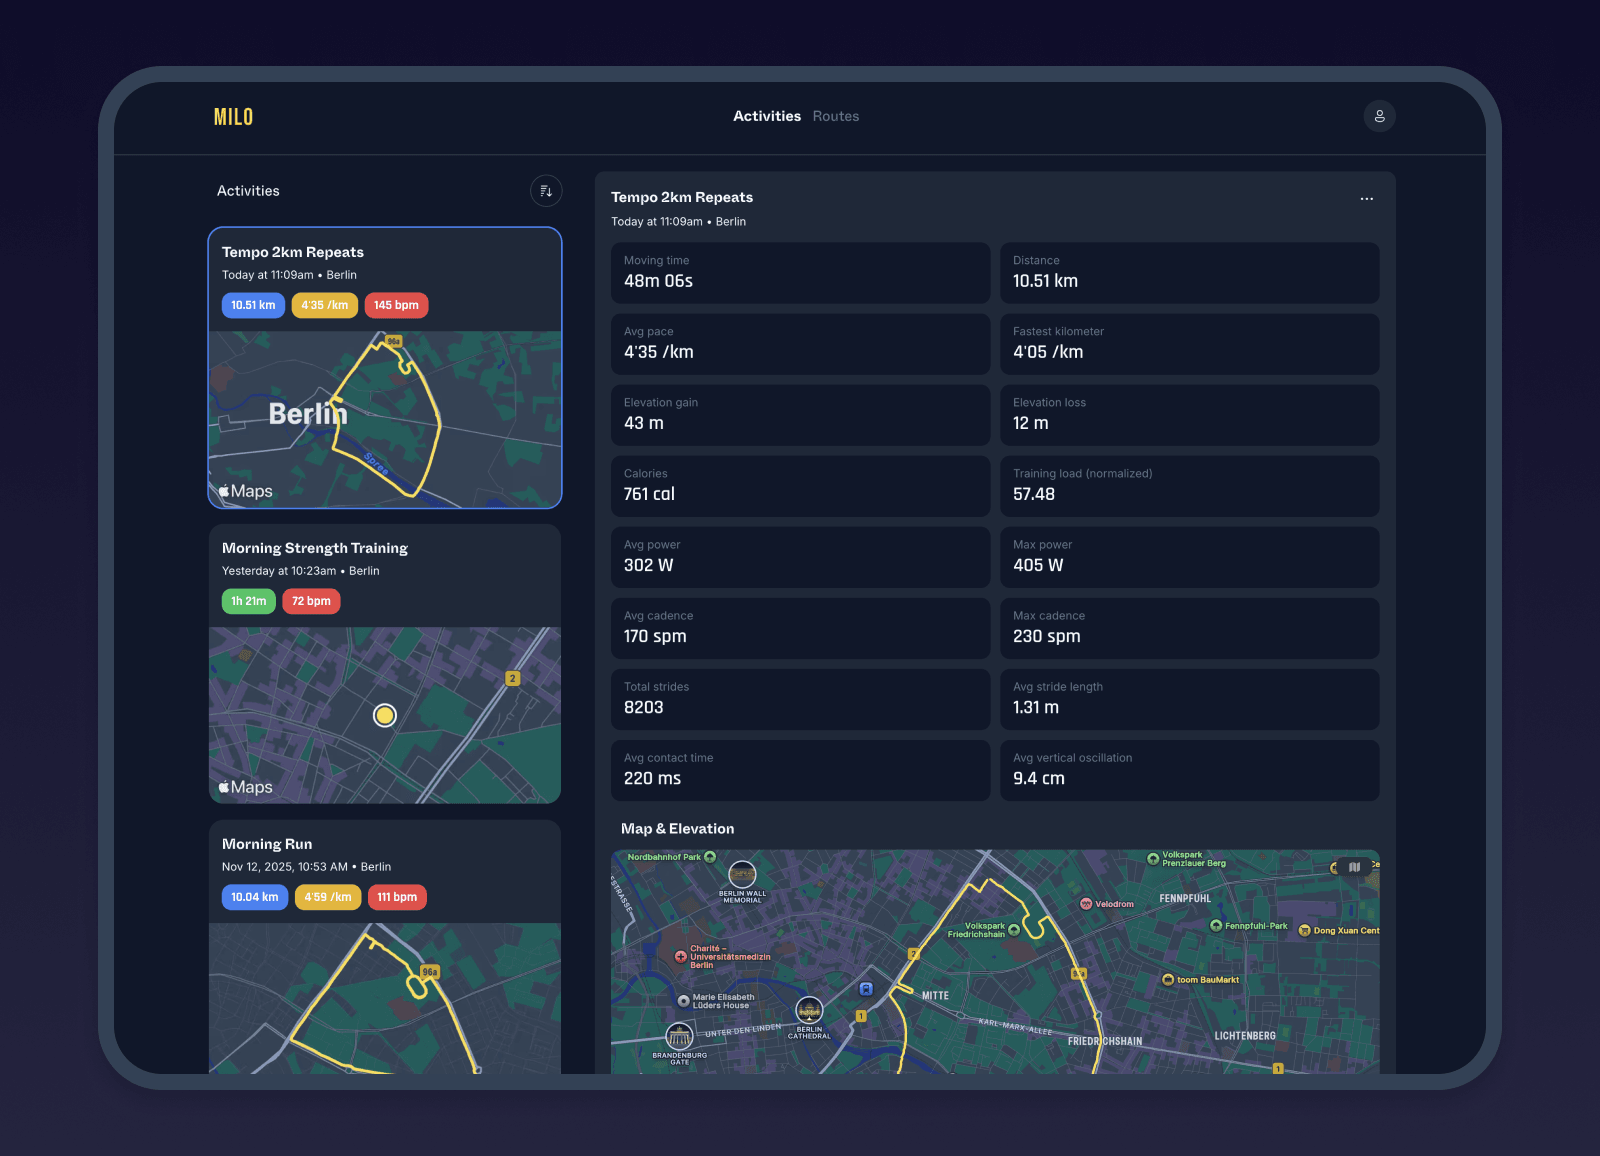1600x1156 pixels.
Task: Click the Volkspark Friedrichshain park marker
Action: (x=1014, y=930)
